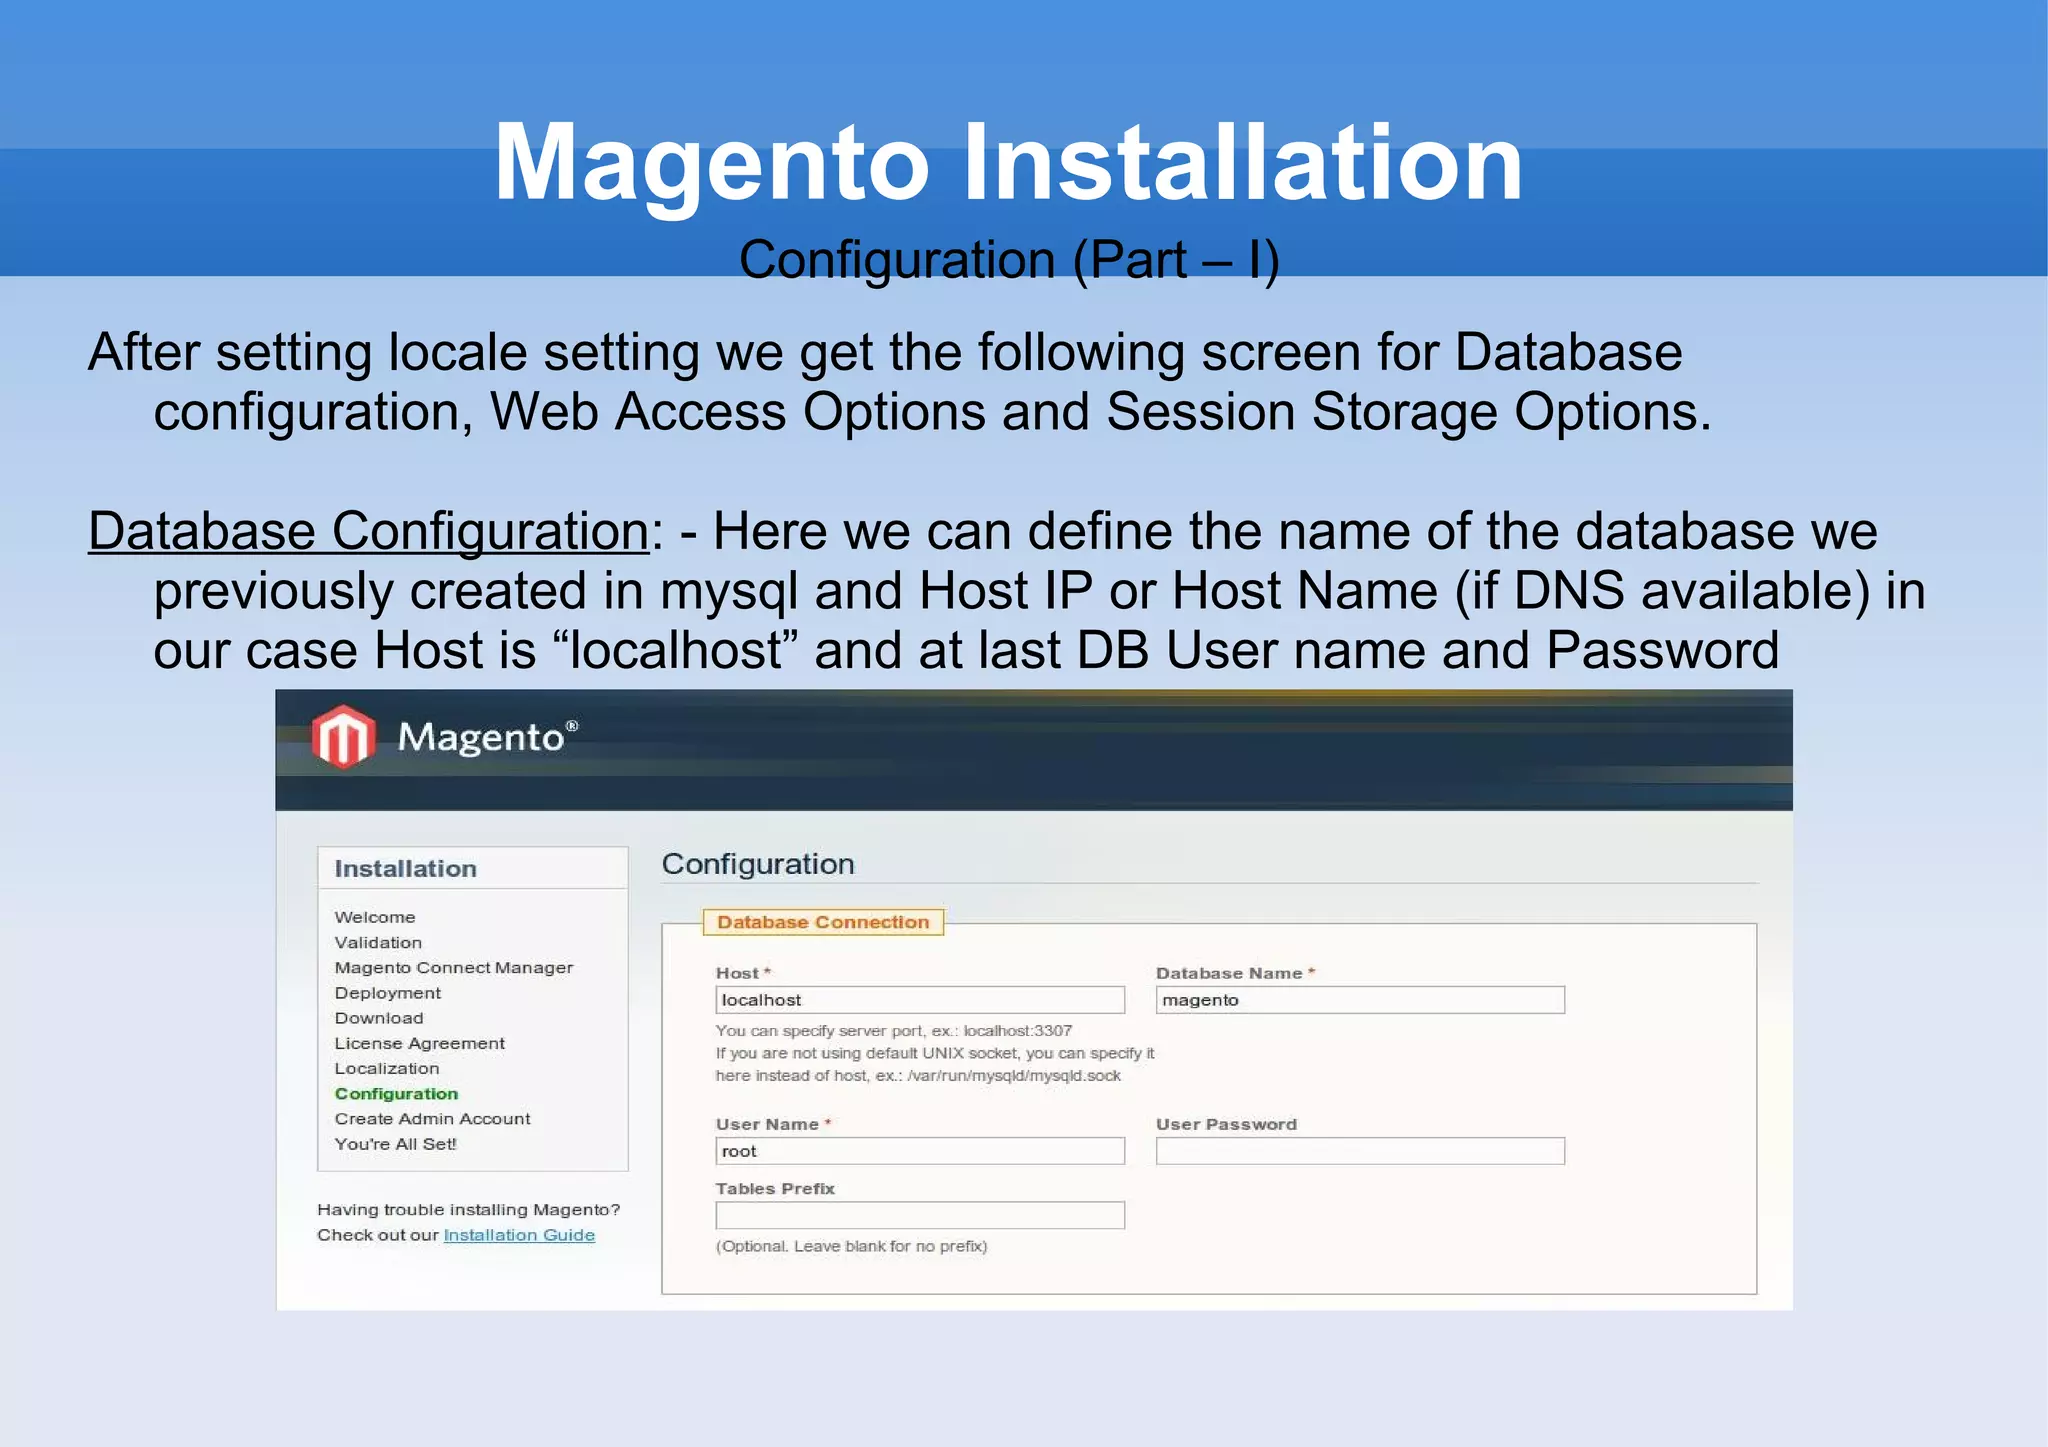Viewport: 2048px width, 1447px height.
Task: Go to Create Admin Account step
Action: 433,1119
